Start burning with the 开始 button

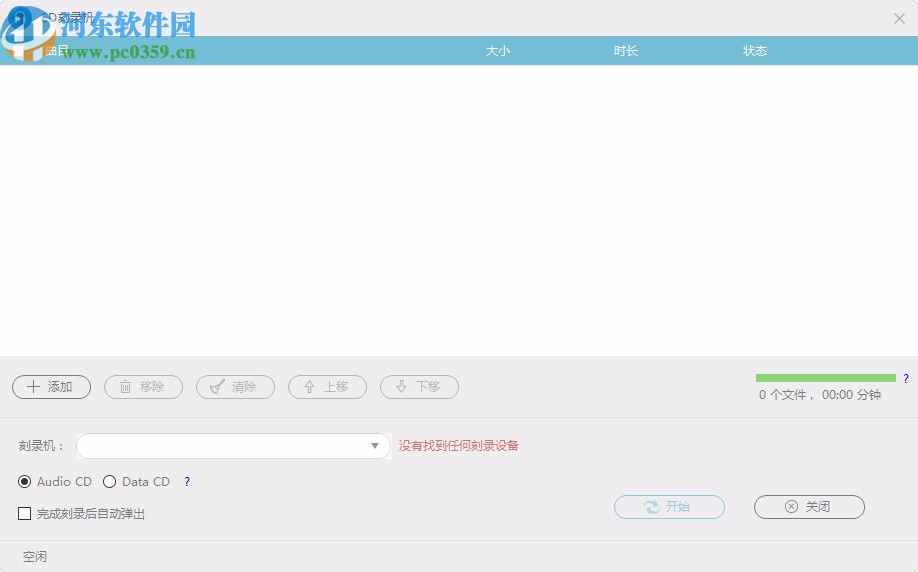(x=669, y=507)
